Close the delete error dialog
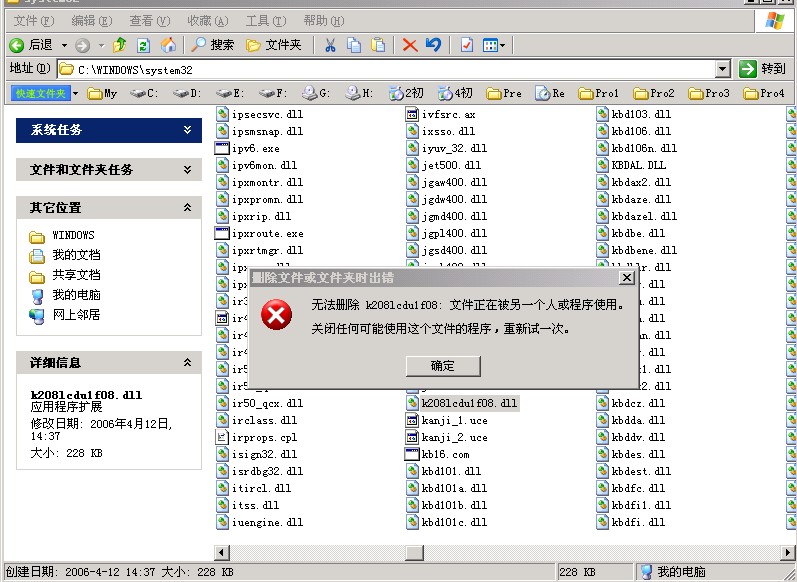 pyautogui.click(x=627, y=278)
